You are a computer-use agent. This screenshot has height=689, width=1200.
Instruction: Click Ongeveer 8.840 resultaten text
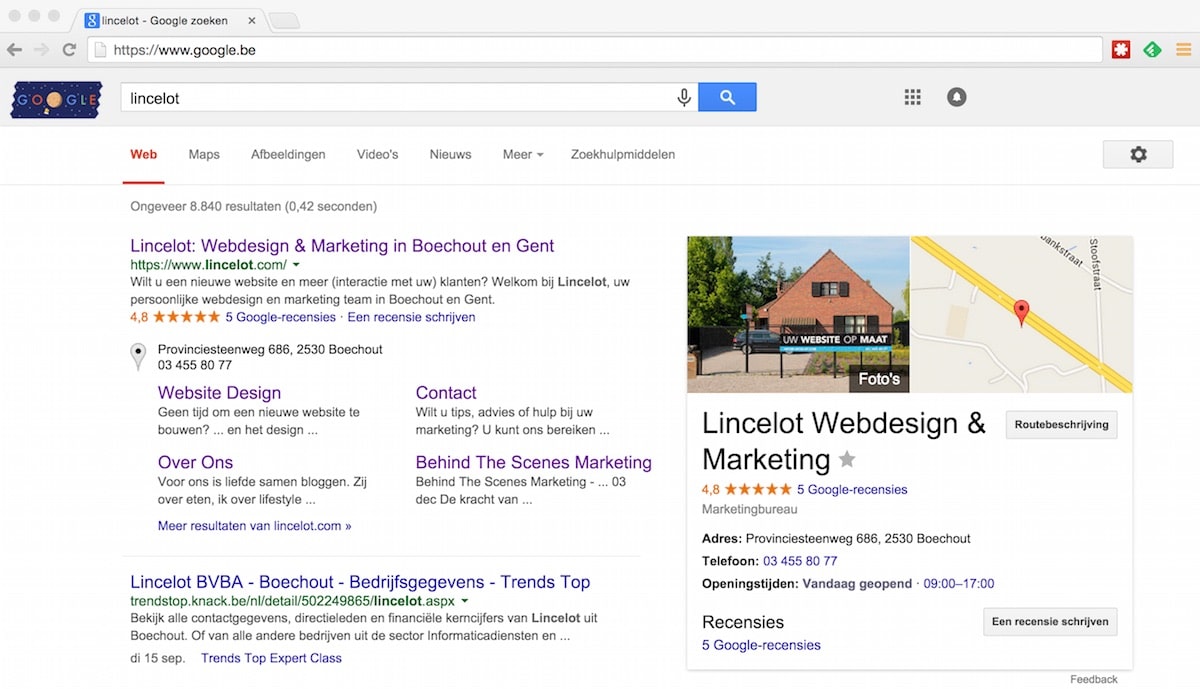253,207
